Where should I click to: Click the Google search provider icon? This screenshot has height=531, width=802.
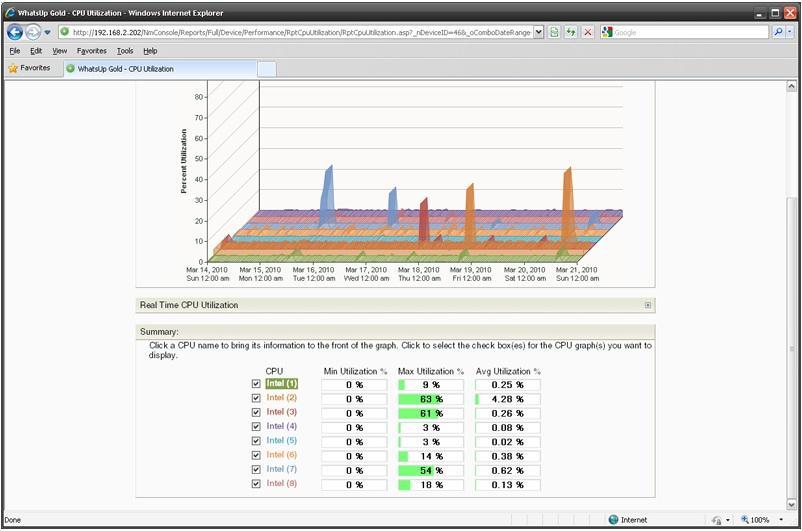(x=607, y=32)
